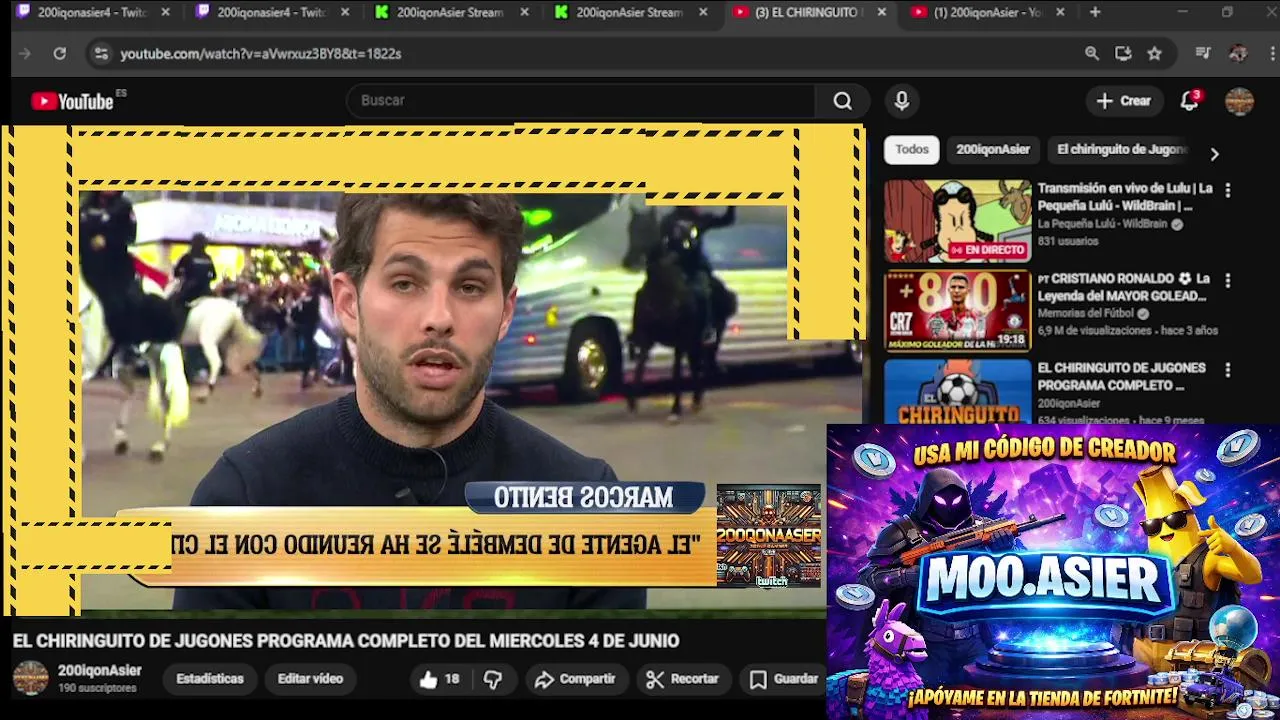1280x720 pixels.
Task: Click the Crear button
Action: [1124, 101]
